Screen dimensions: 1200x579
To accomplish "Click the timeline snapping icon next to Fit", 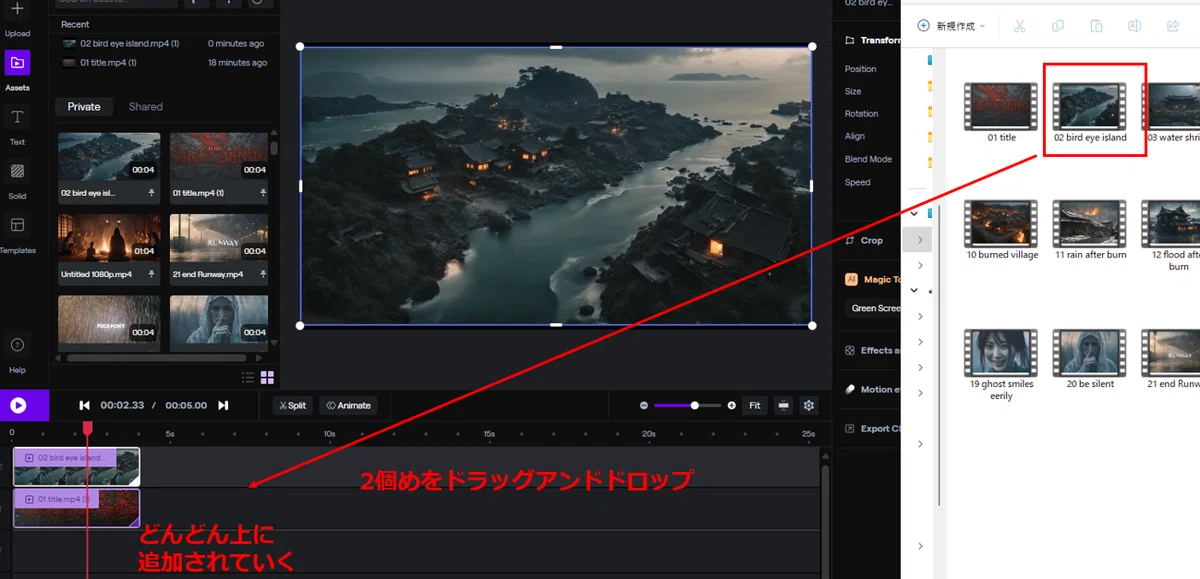I will [x=783, y=405].
